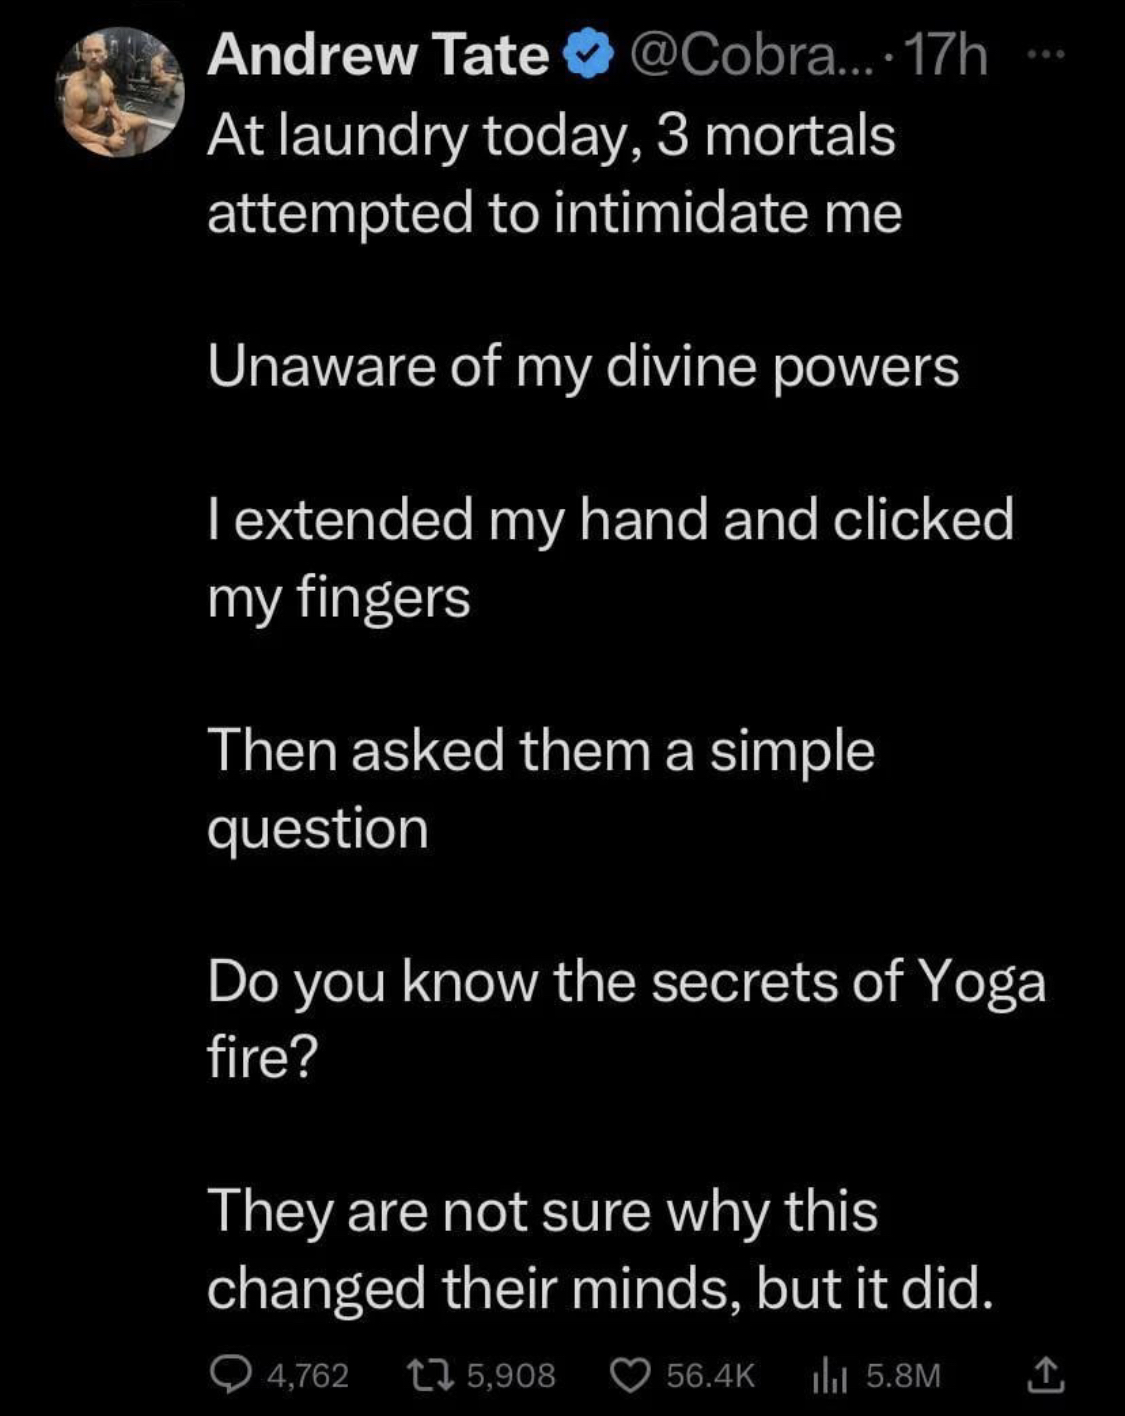Click the "changed their minds, but it did" line

(x=601, y=1288)
